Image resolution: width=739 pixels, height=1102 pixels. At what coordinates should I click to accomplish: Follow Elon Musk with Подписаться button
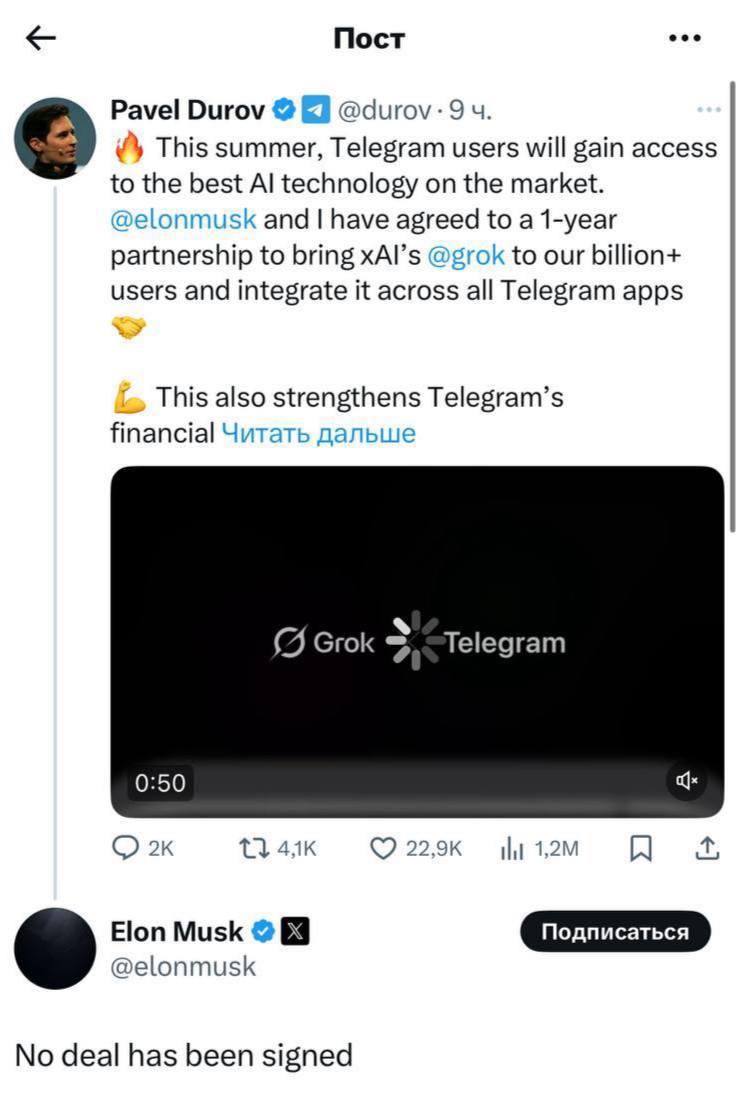(x=615, y=931)
